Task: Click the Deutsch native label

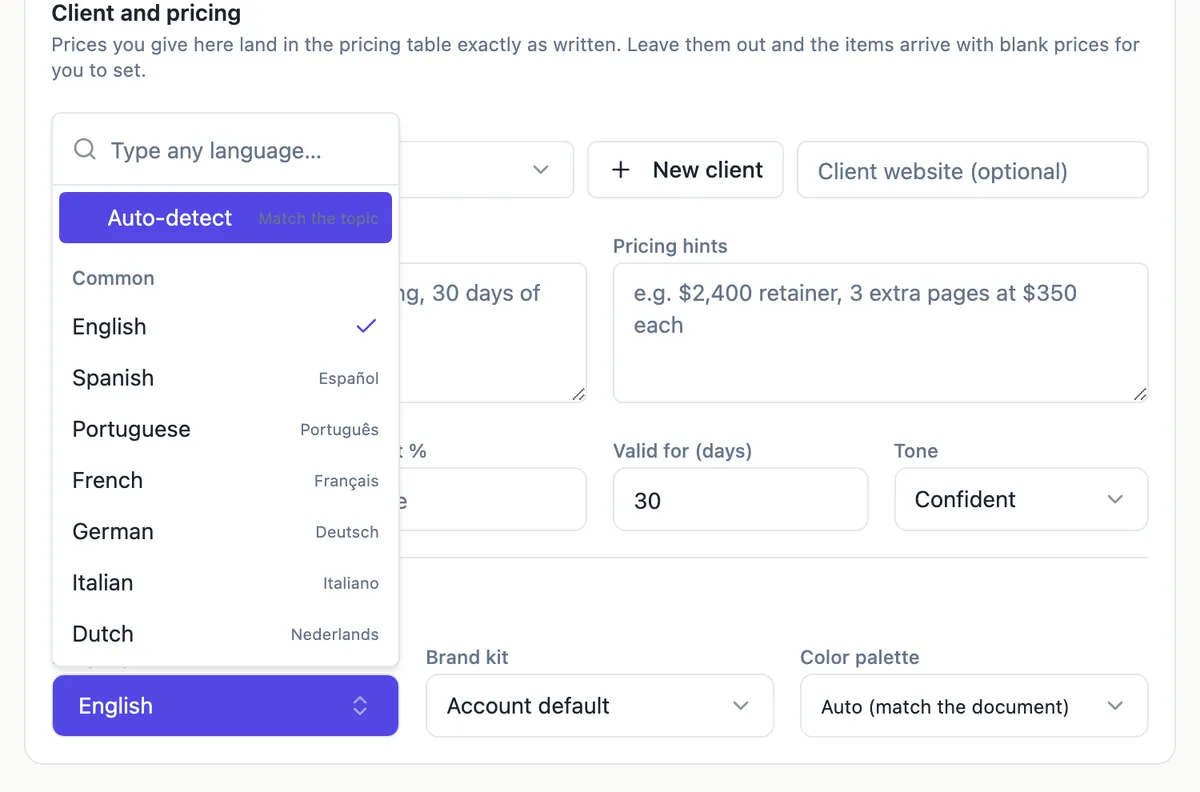Action: pyautogui.click(x=347, y=532)
